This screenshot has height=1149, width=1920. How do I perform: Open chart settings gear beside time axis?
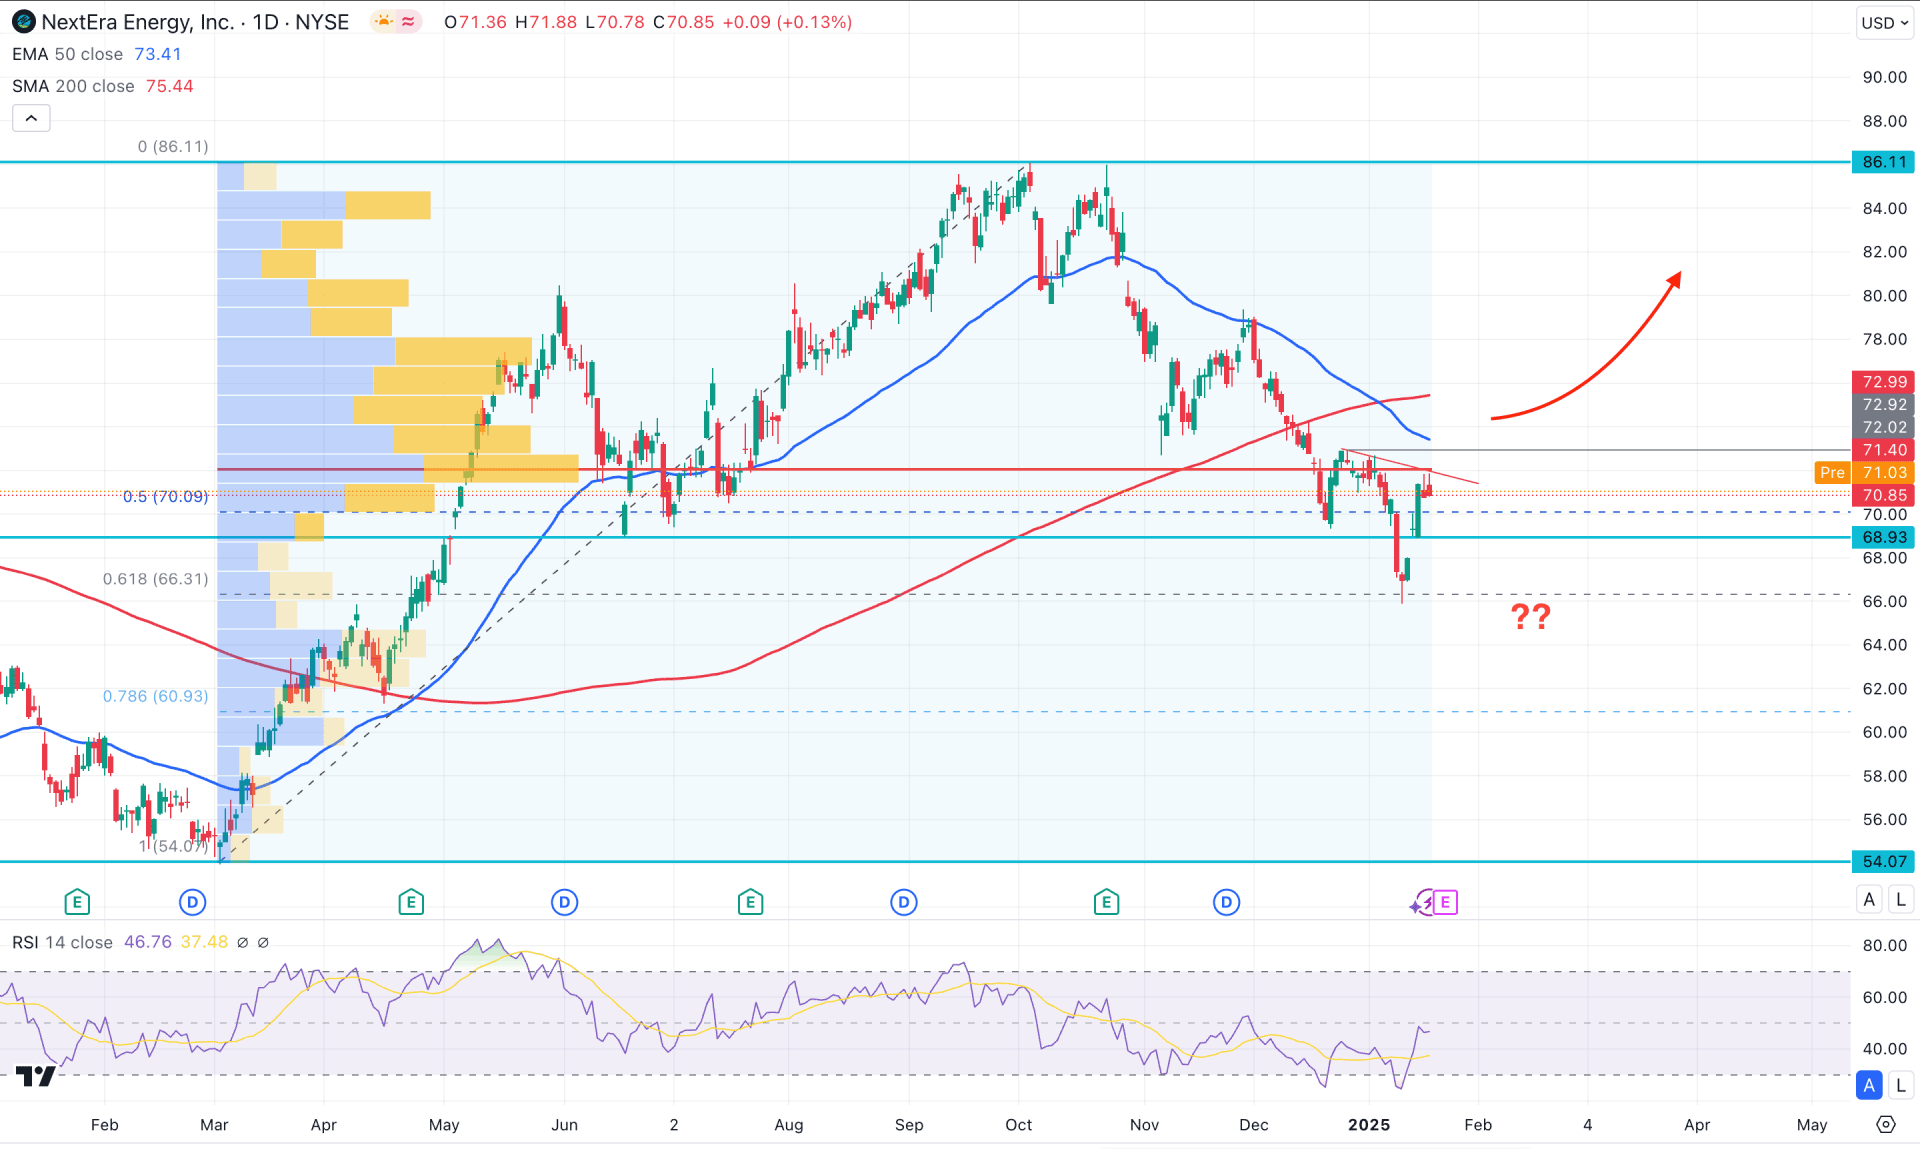[x=1886, y=1125]
